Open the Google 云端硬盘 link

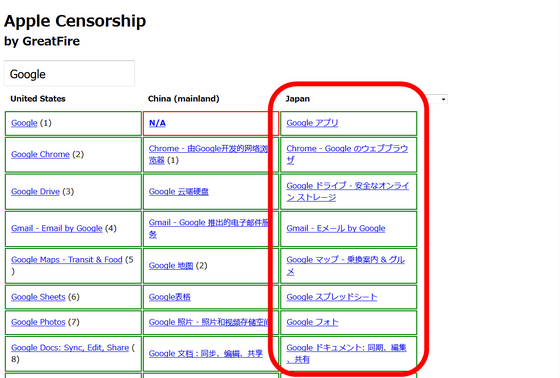(179, 192)
